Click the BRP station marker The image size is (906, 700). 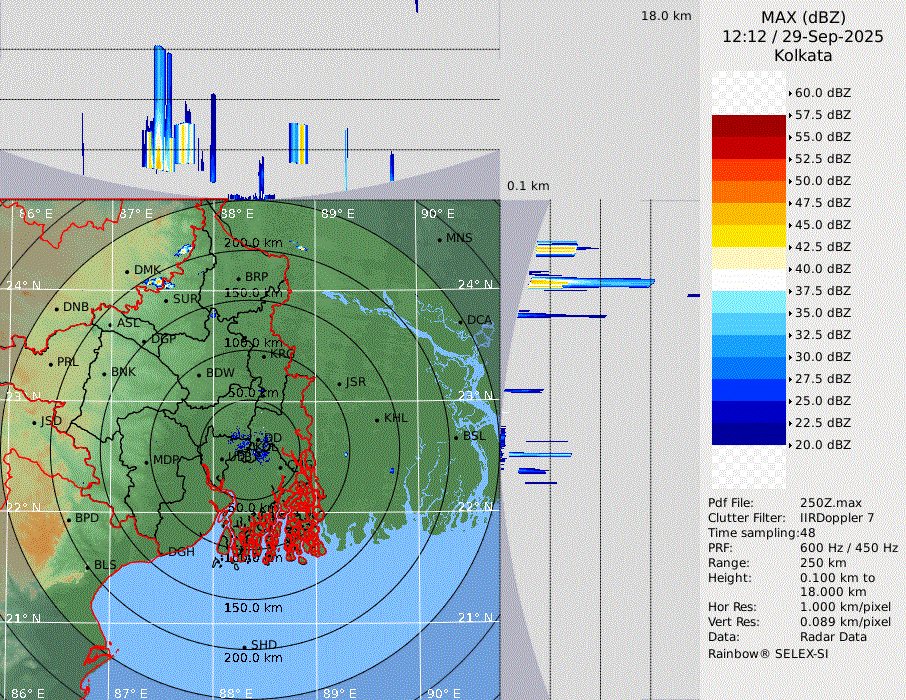pyautogui.click(x=238, y=279)
